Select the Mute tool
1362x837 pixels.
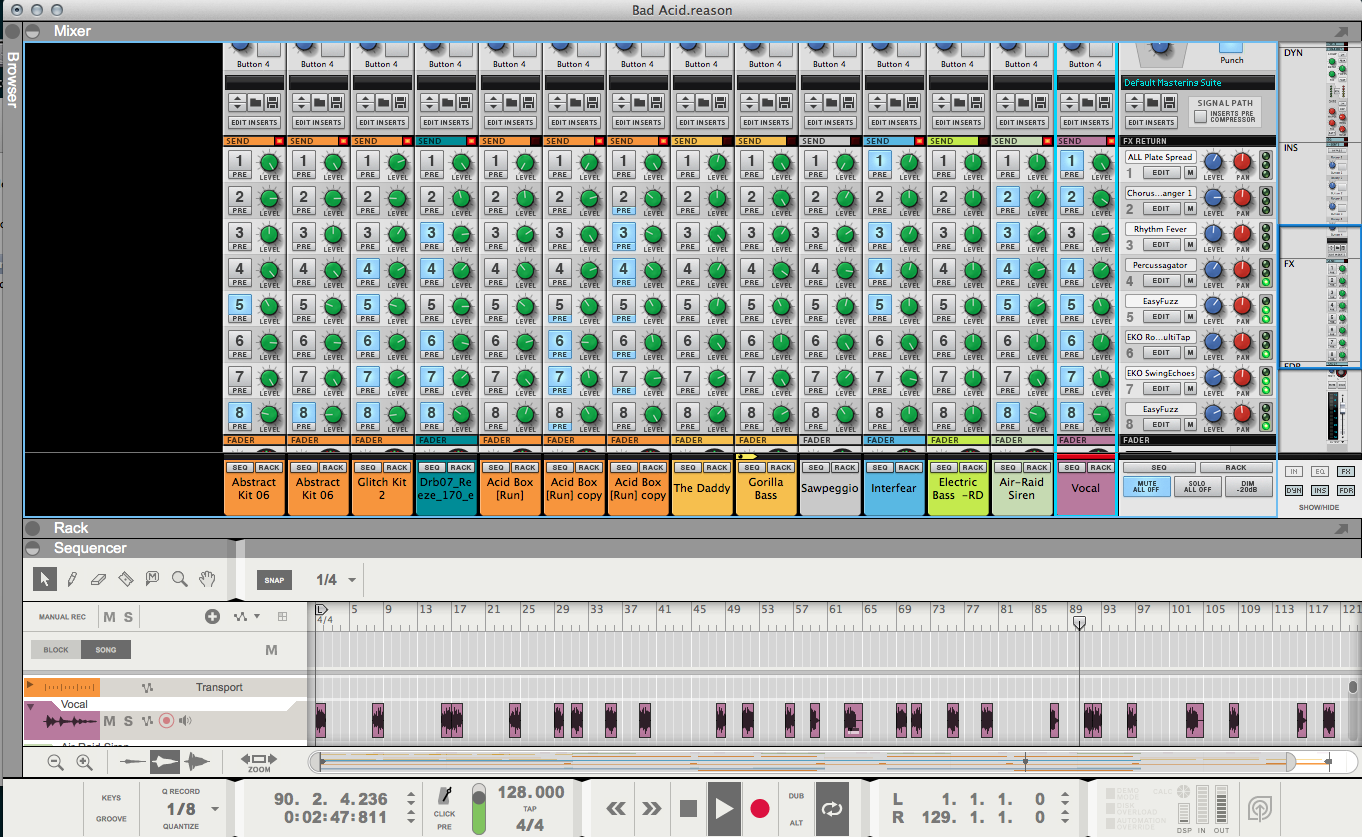point(152,579)
